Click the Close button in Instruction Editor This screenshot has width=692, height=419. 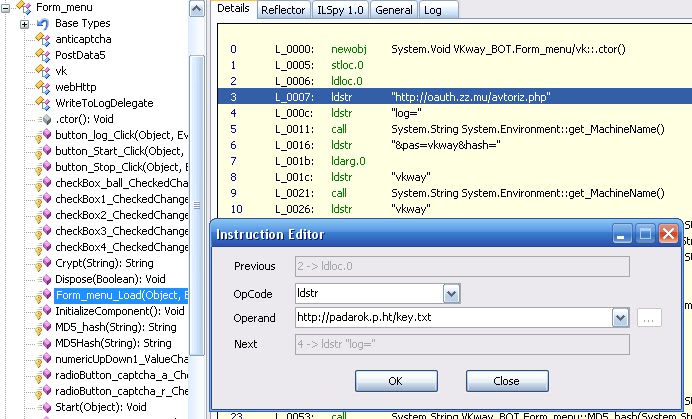coord(507,381)
